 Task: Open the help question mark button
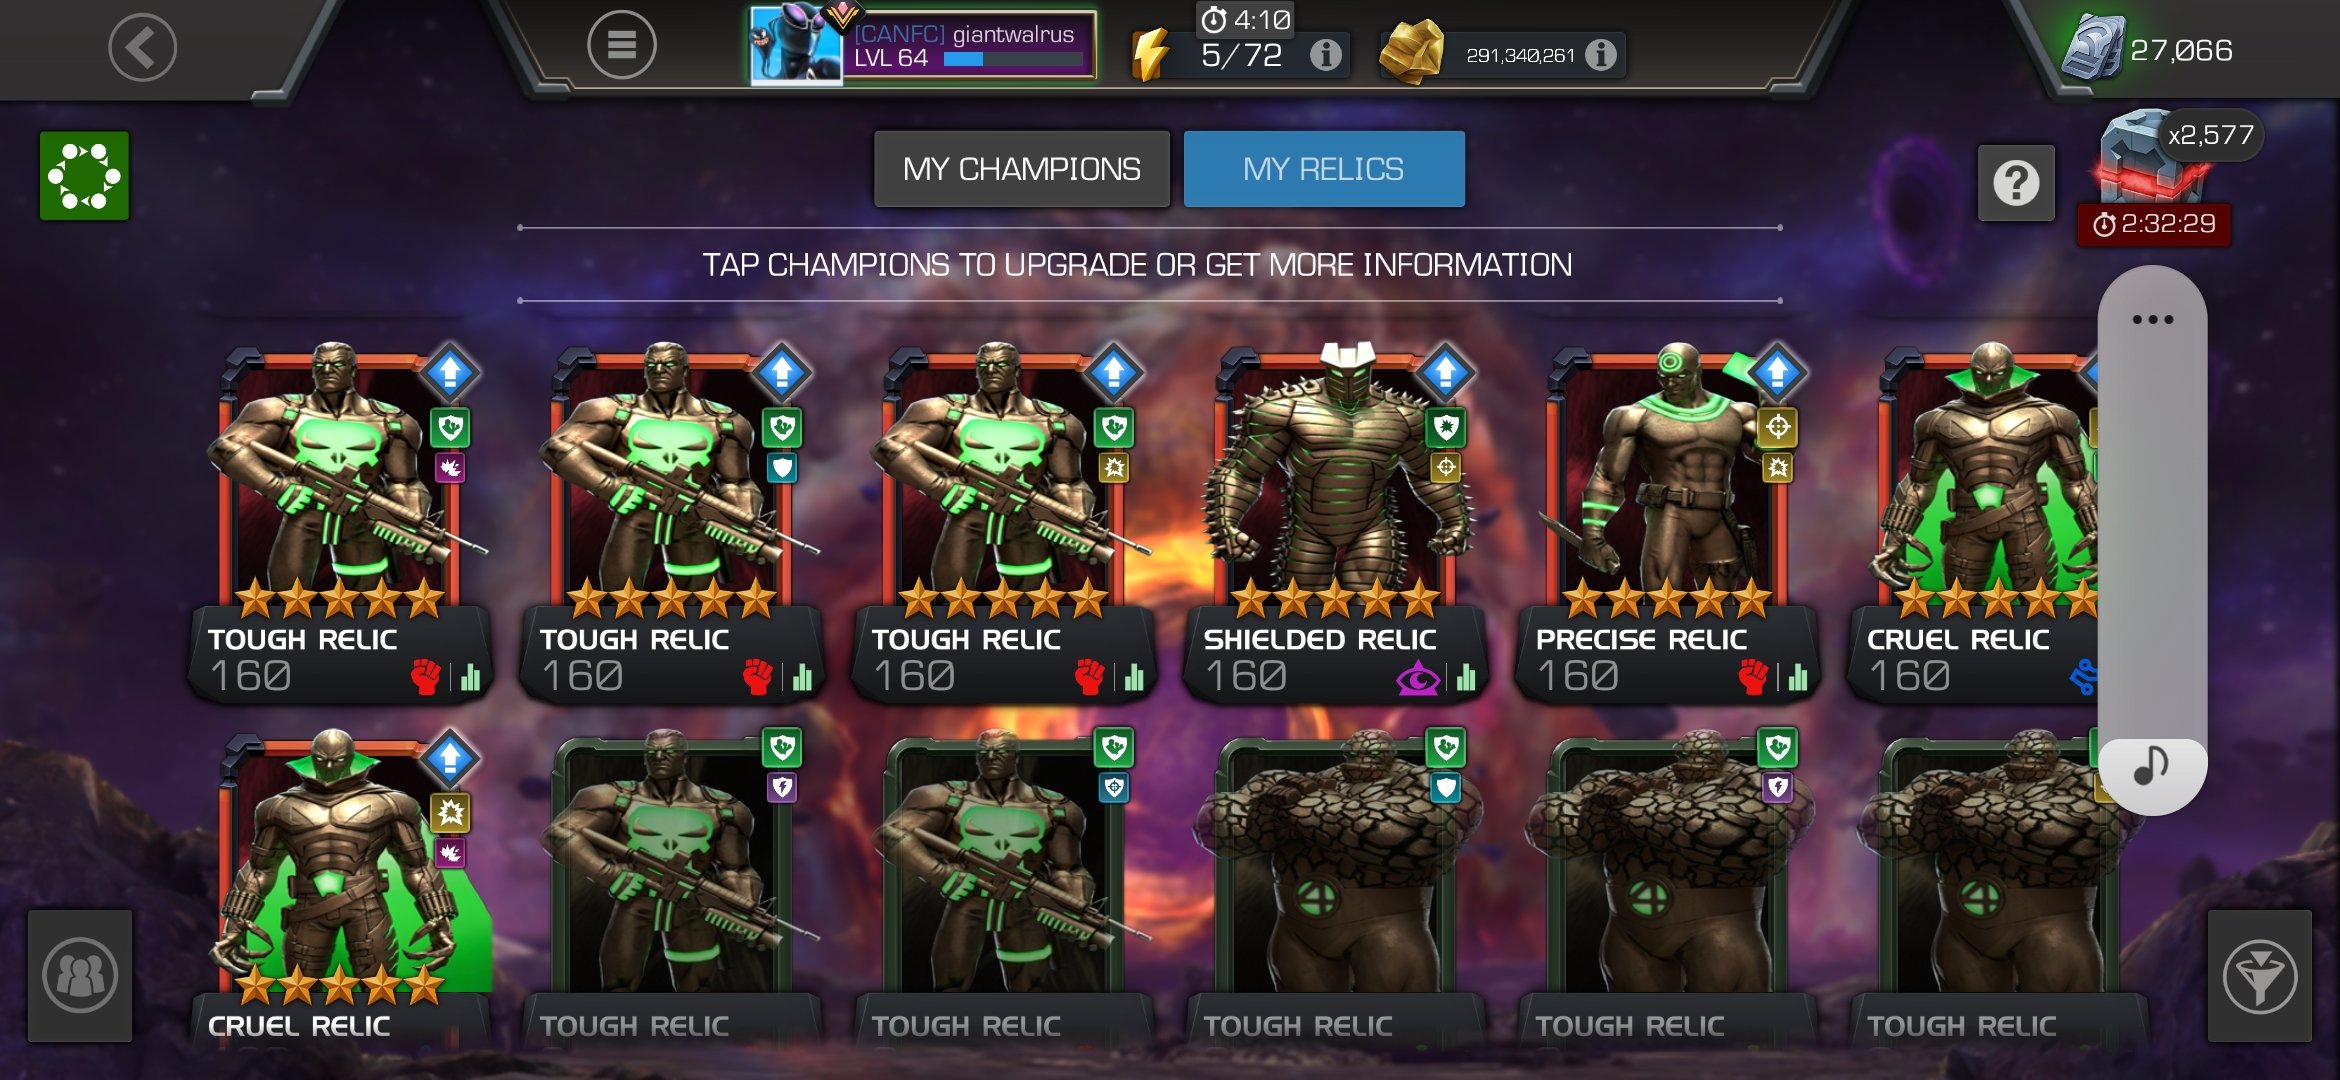coord(2016,183)
